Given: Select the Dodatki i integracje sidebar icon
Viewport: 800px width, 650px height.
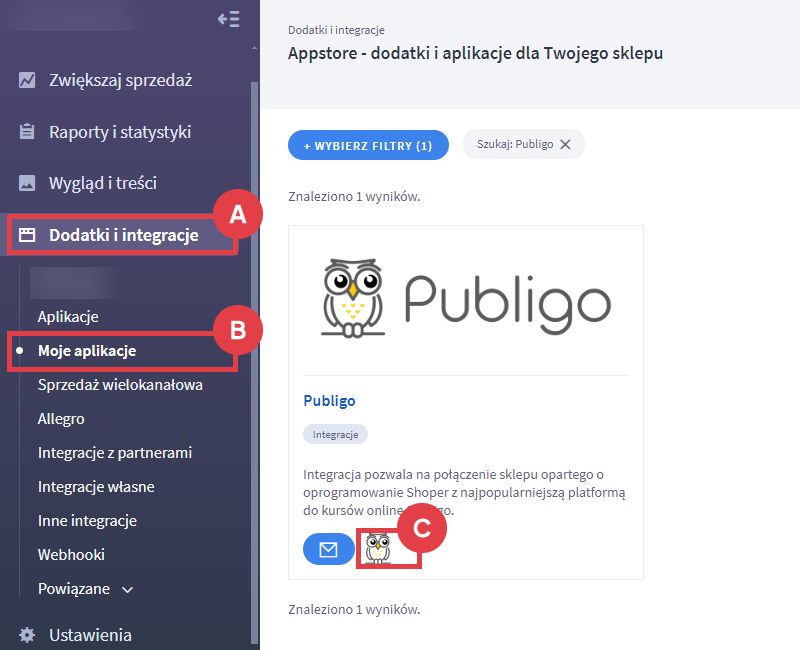Looking at the screenshot, I should (x=25, y=234).
